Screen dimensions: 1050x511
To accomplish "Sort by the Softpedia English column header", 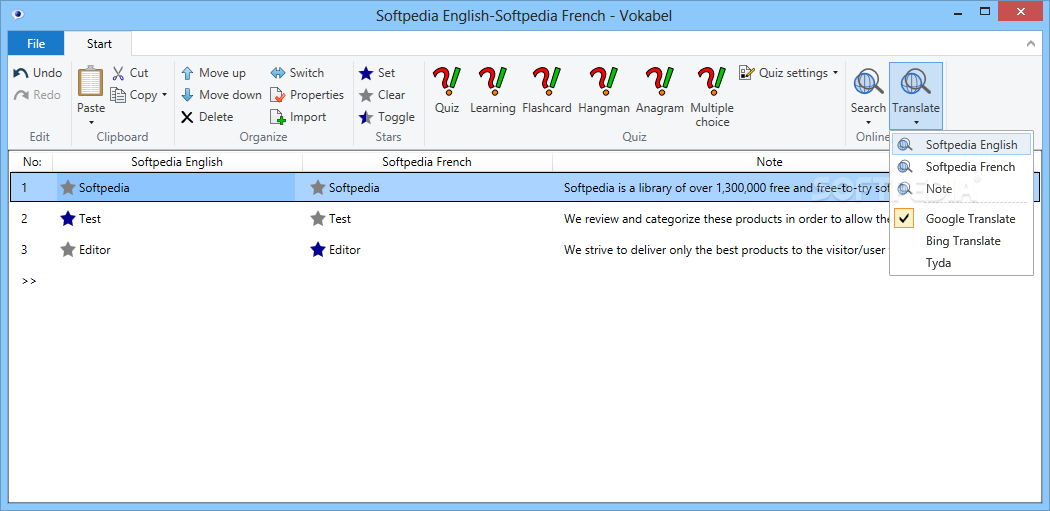I will pyautogui.click(x=177, y=162).
